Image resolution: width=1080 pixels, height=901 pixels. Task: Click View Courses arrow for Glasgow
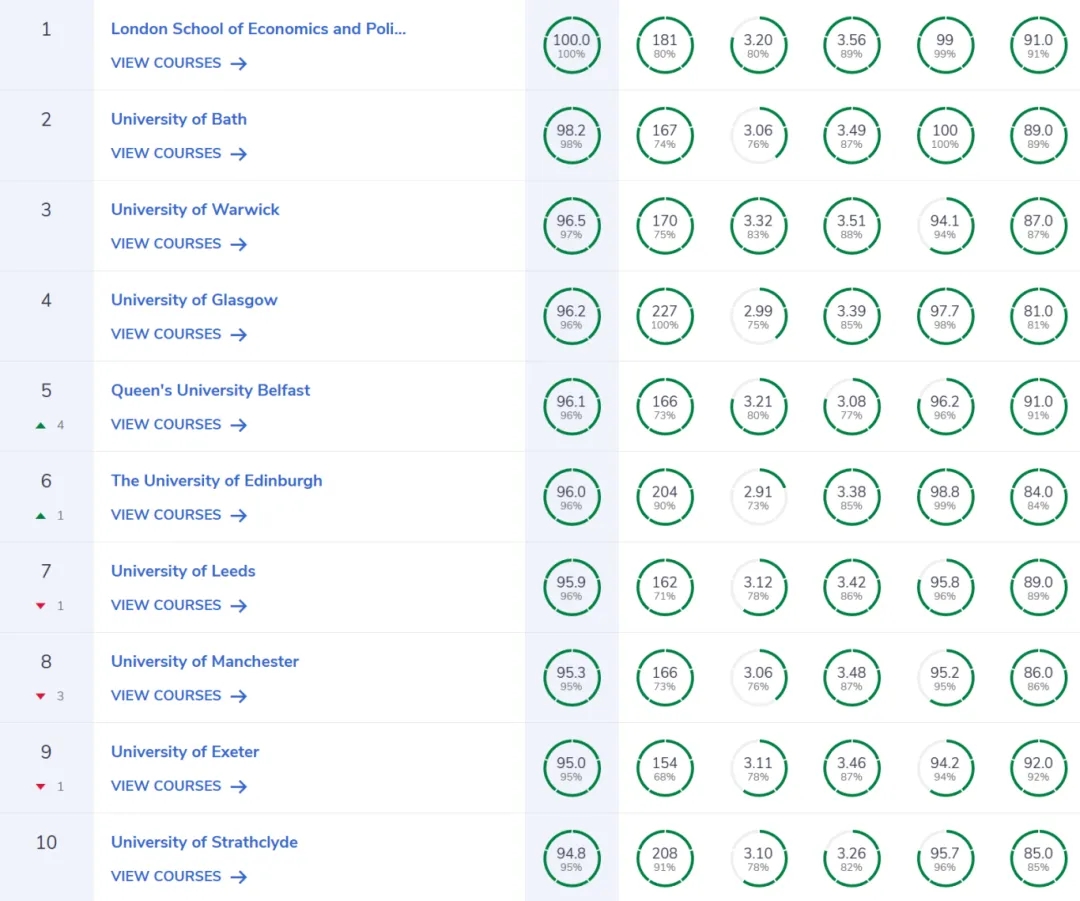point(239,334)
